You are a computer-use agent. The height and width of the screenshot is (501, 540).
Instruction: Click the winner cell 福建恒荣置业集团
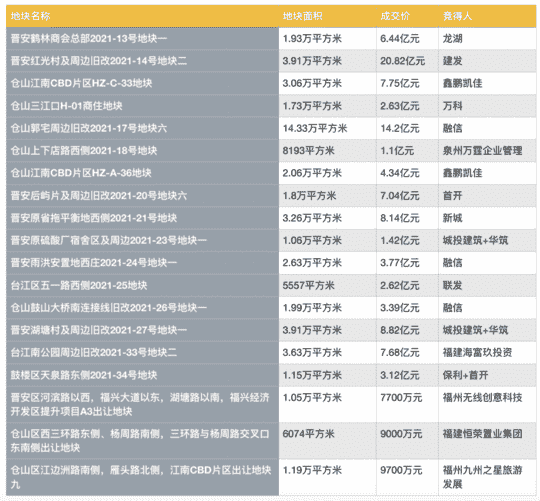click(487, 441)
